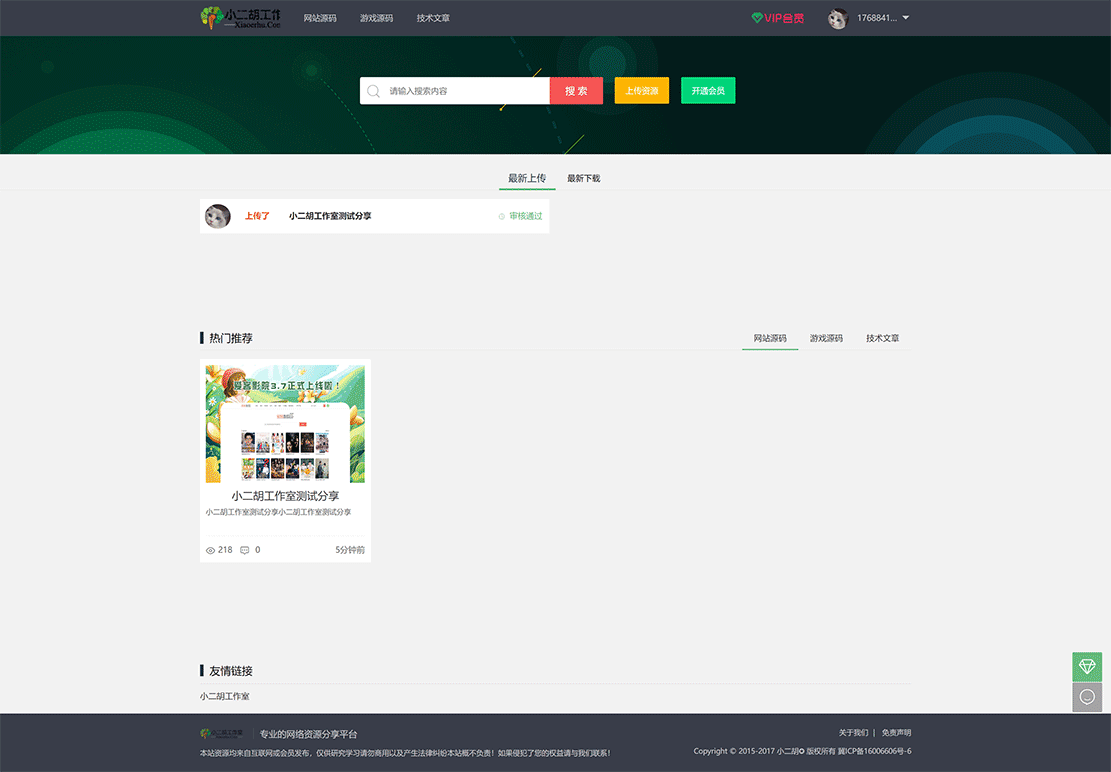1111x772 pixels.
Task: Open the 技术文章 menu in the navigation bar
Action: point(433,17)
